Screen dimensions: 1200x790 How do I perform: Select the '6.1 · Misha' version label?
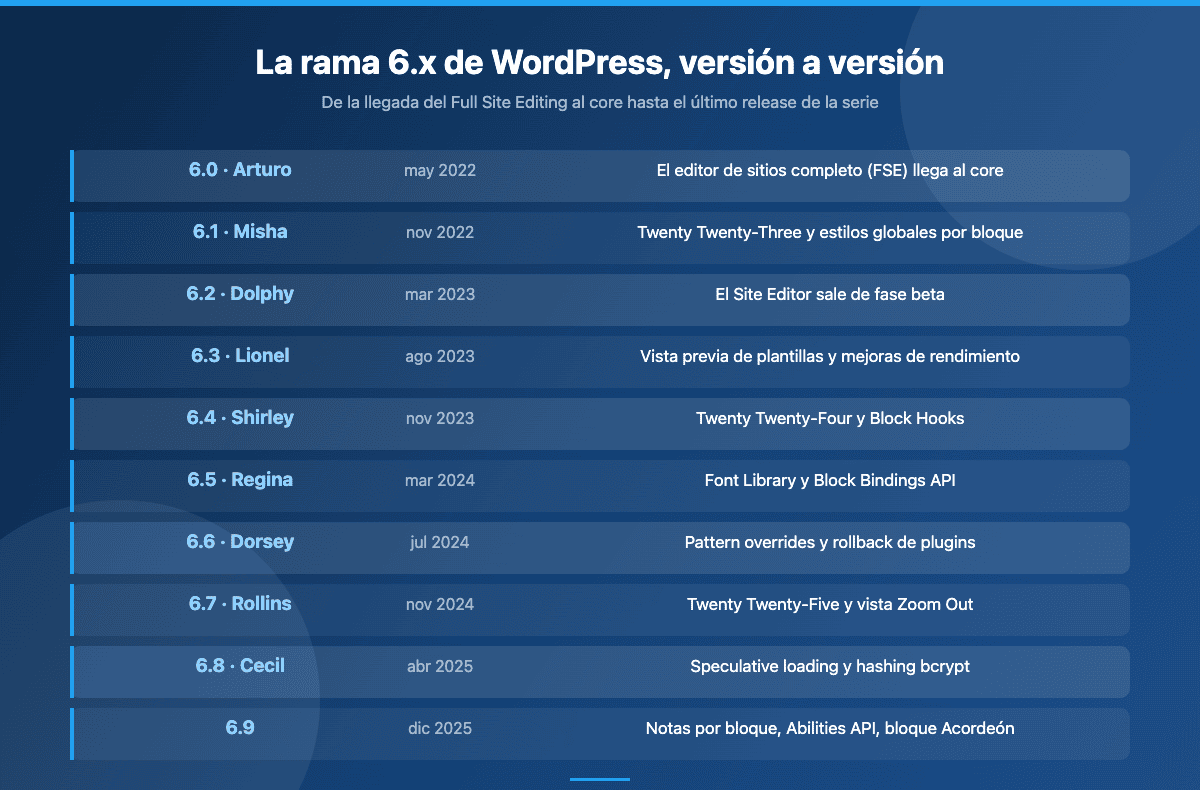(x=240, y=232)
